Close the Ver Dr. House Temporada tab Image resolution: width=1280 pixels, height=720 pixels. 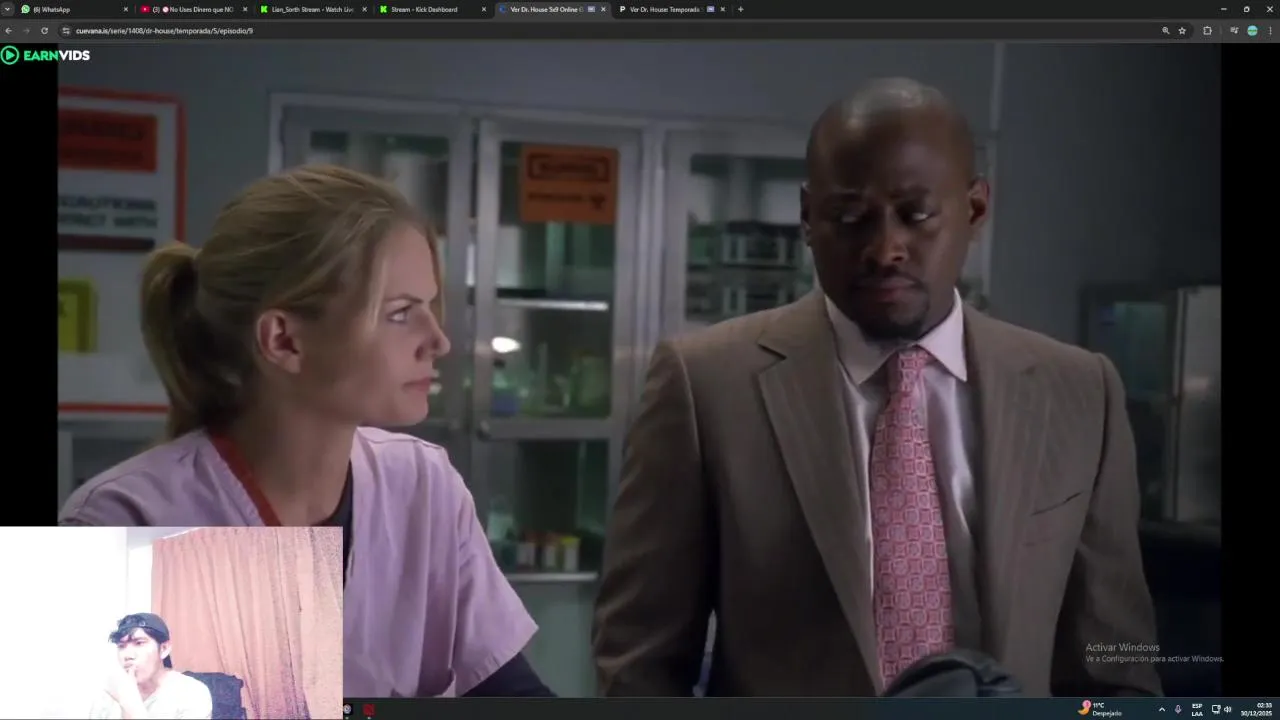(x=722, y=9)
